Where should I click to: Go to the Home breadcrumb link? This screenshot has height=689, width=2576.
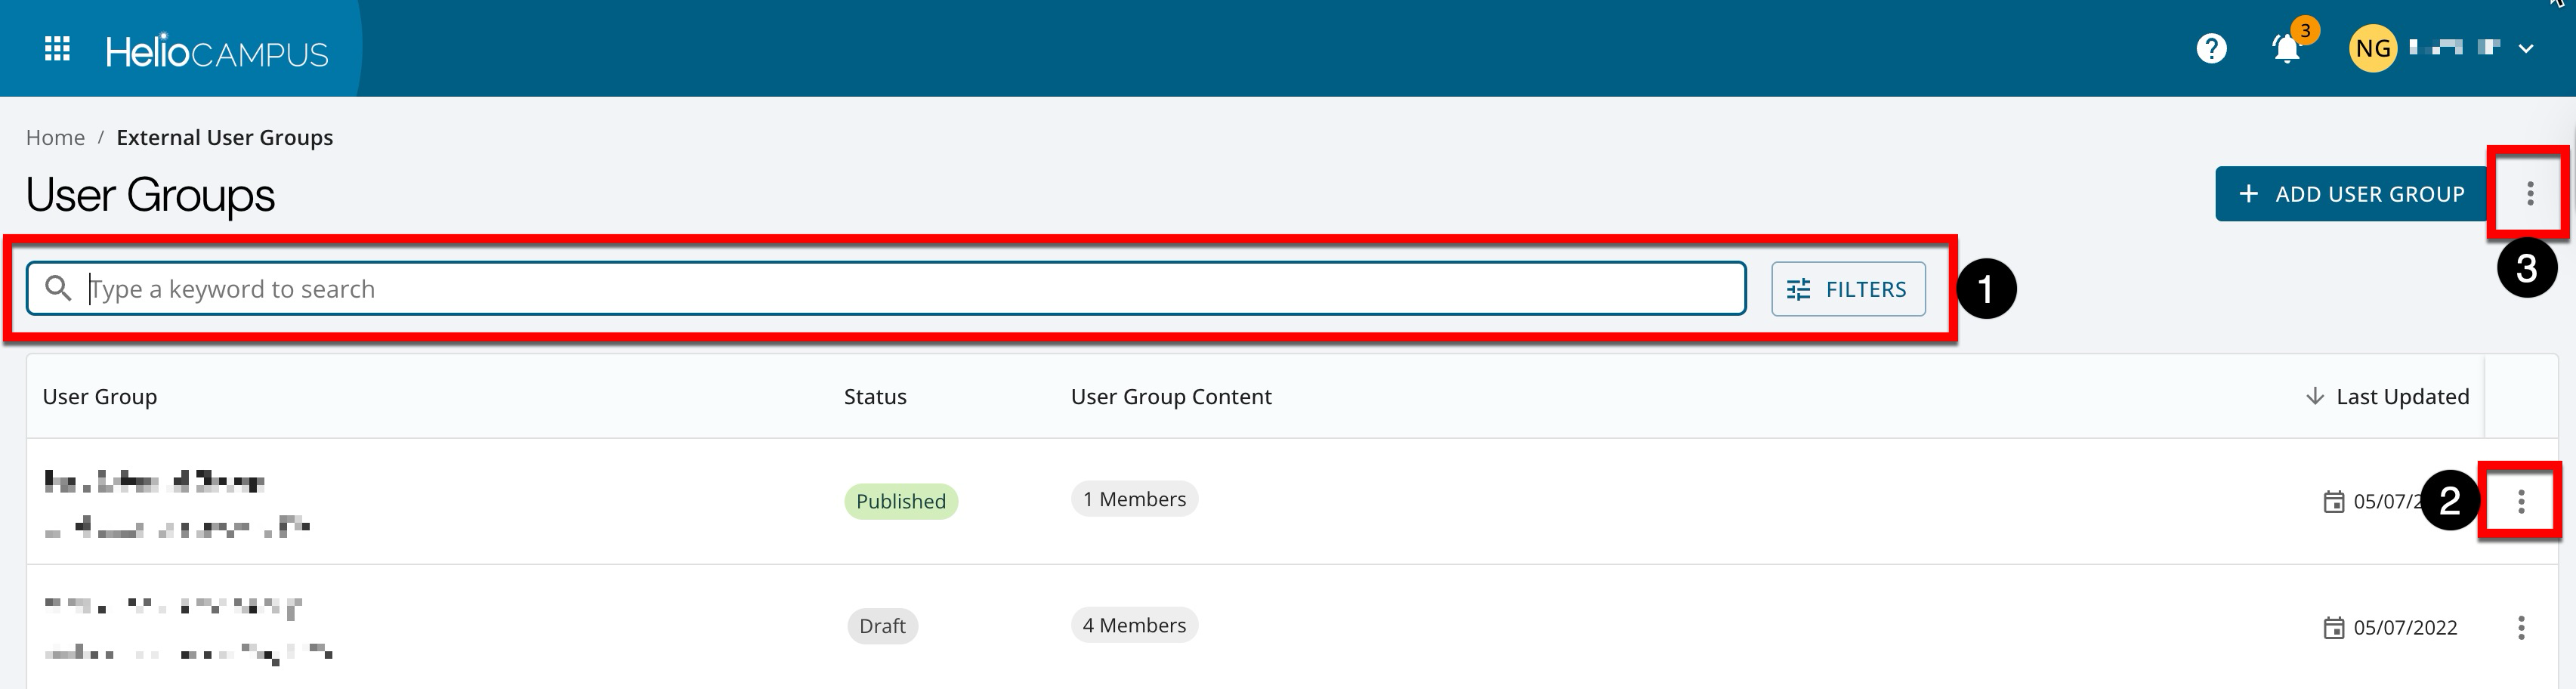point(55,137)
